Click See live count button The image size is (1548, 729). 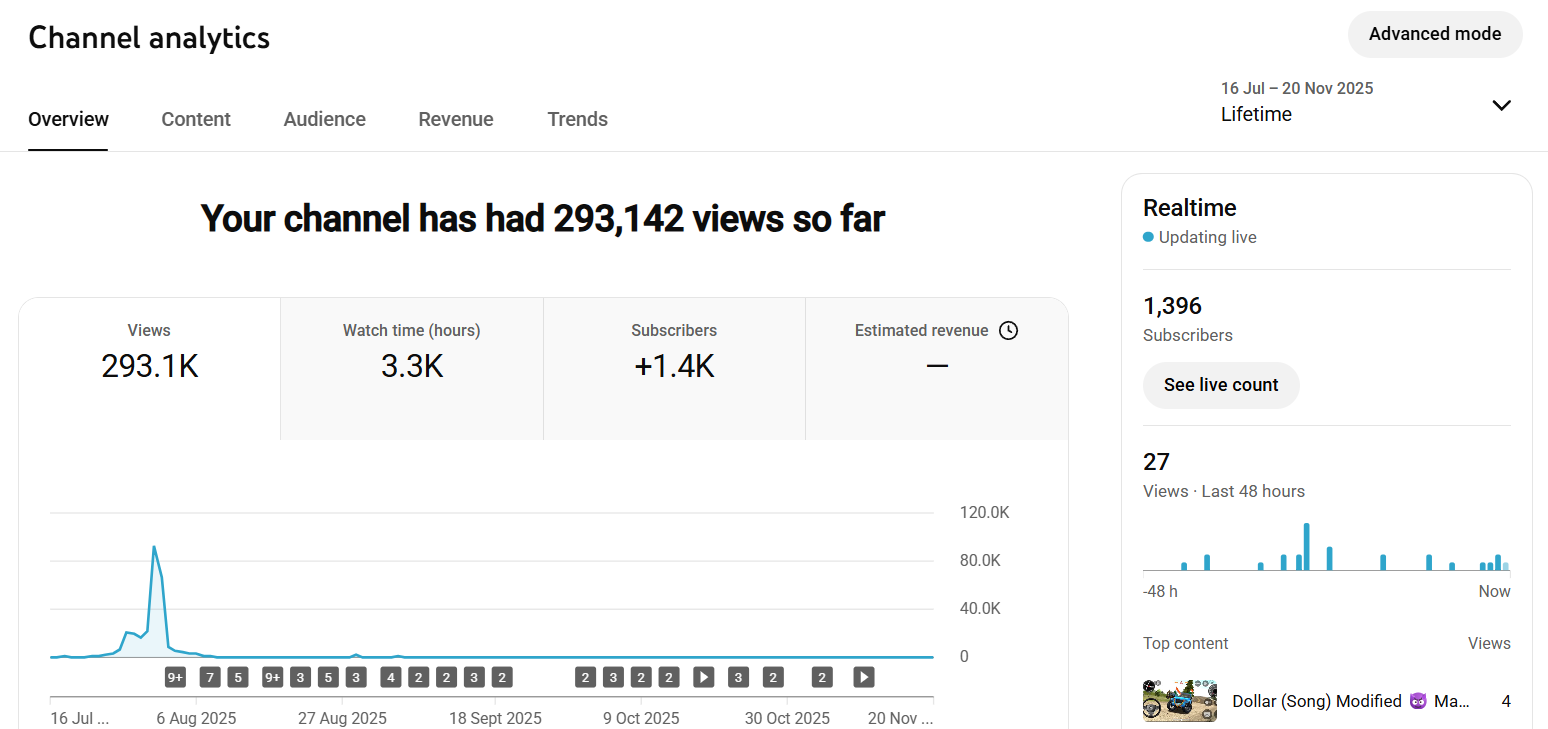click(x=1221, y=385)
